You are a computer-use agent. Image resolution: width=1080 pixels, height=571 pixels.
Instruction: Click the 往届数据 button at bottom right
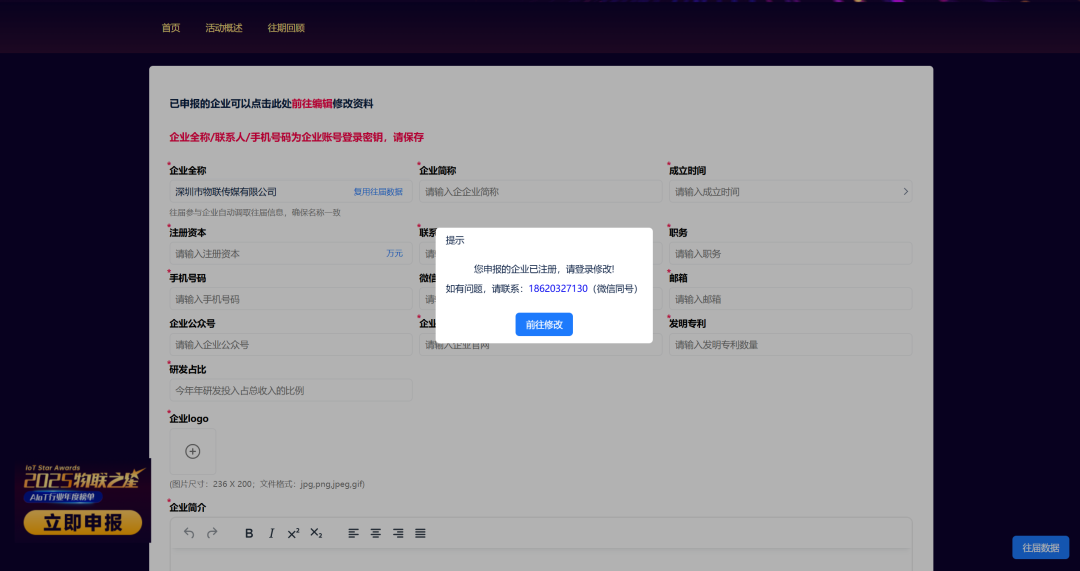(x=1040, y=547)
